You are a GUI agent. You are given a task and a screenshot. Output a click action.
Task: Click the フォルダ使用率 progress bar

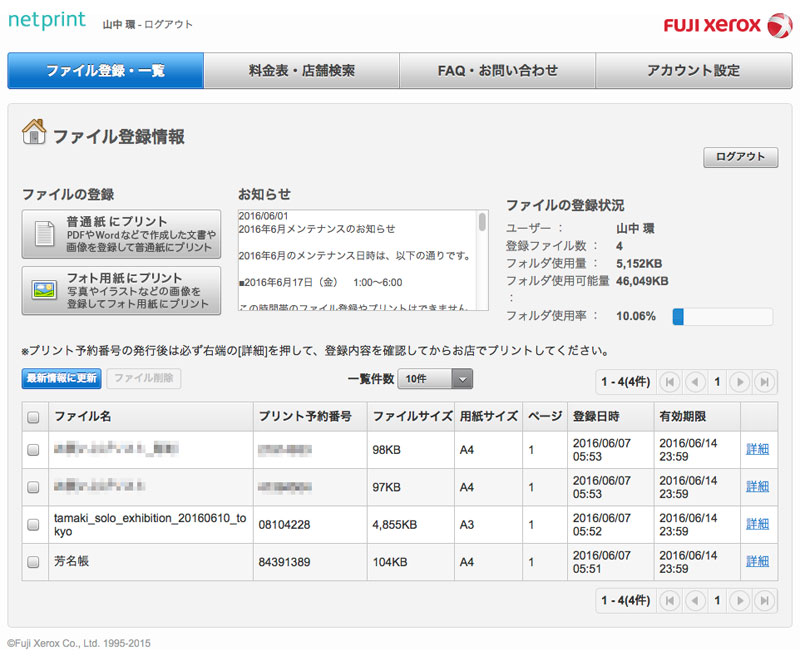pyautogui.click(x=722, y=317)
